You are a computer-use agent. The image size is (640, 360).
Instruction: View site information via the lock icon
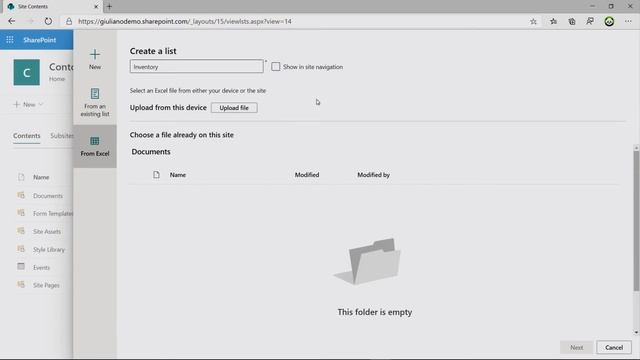(69, 21)
